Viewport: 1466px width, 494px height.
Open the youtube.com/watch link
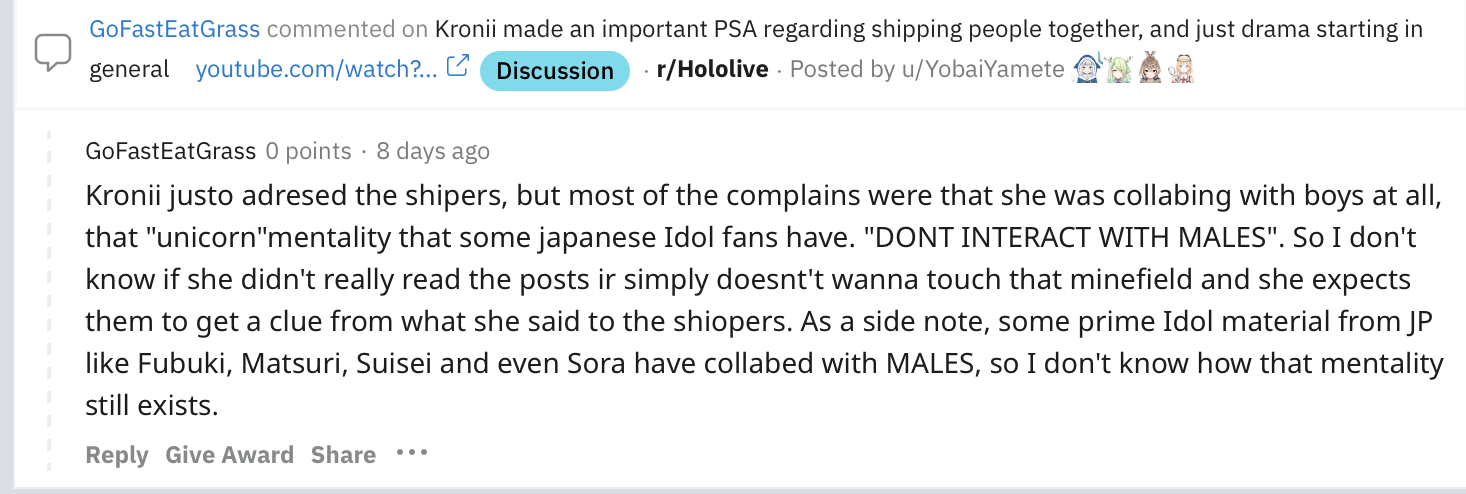pyautogui.click(x=316, y=70)
